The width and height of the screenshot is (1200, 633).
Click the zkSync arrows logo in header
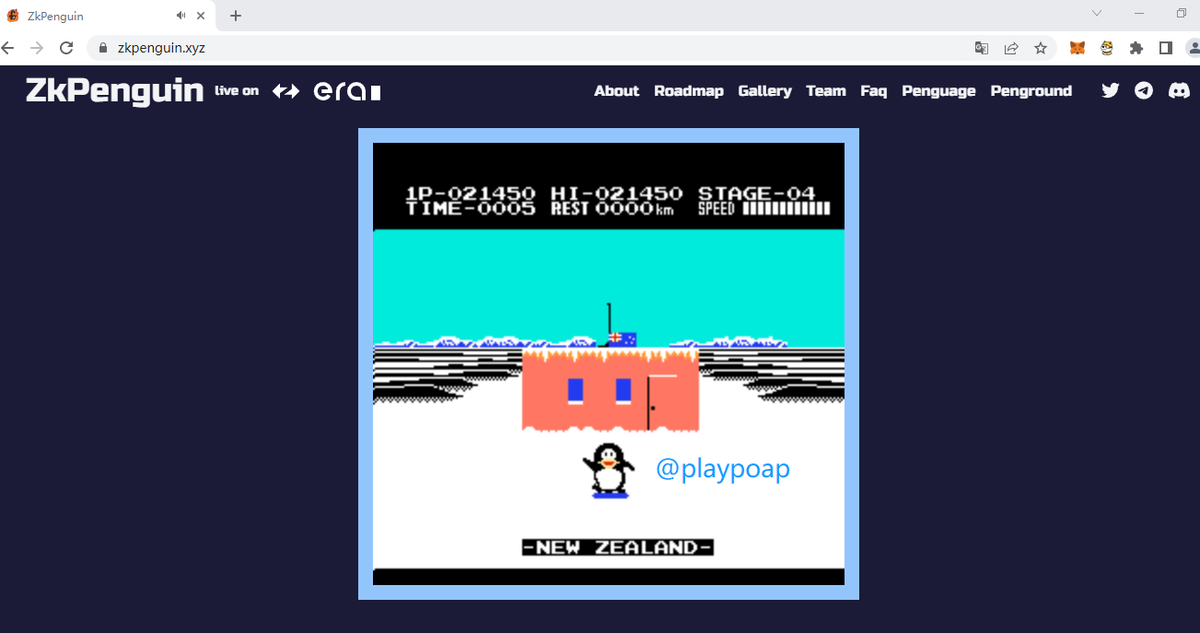click(x=286, y=91)
